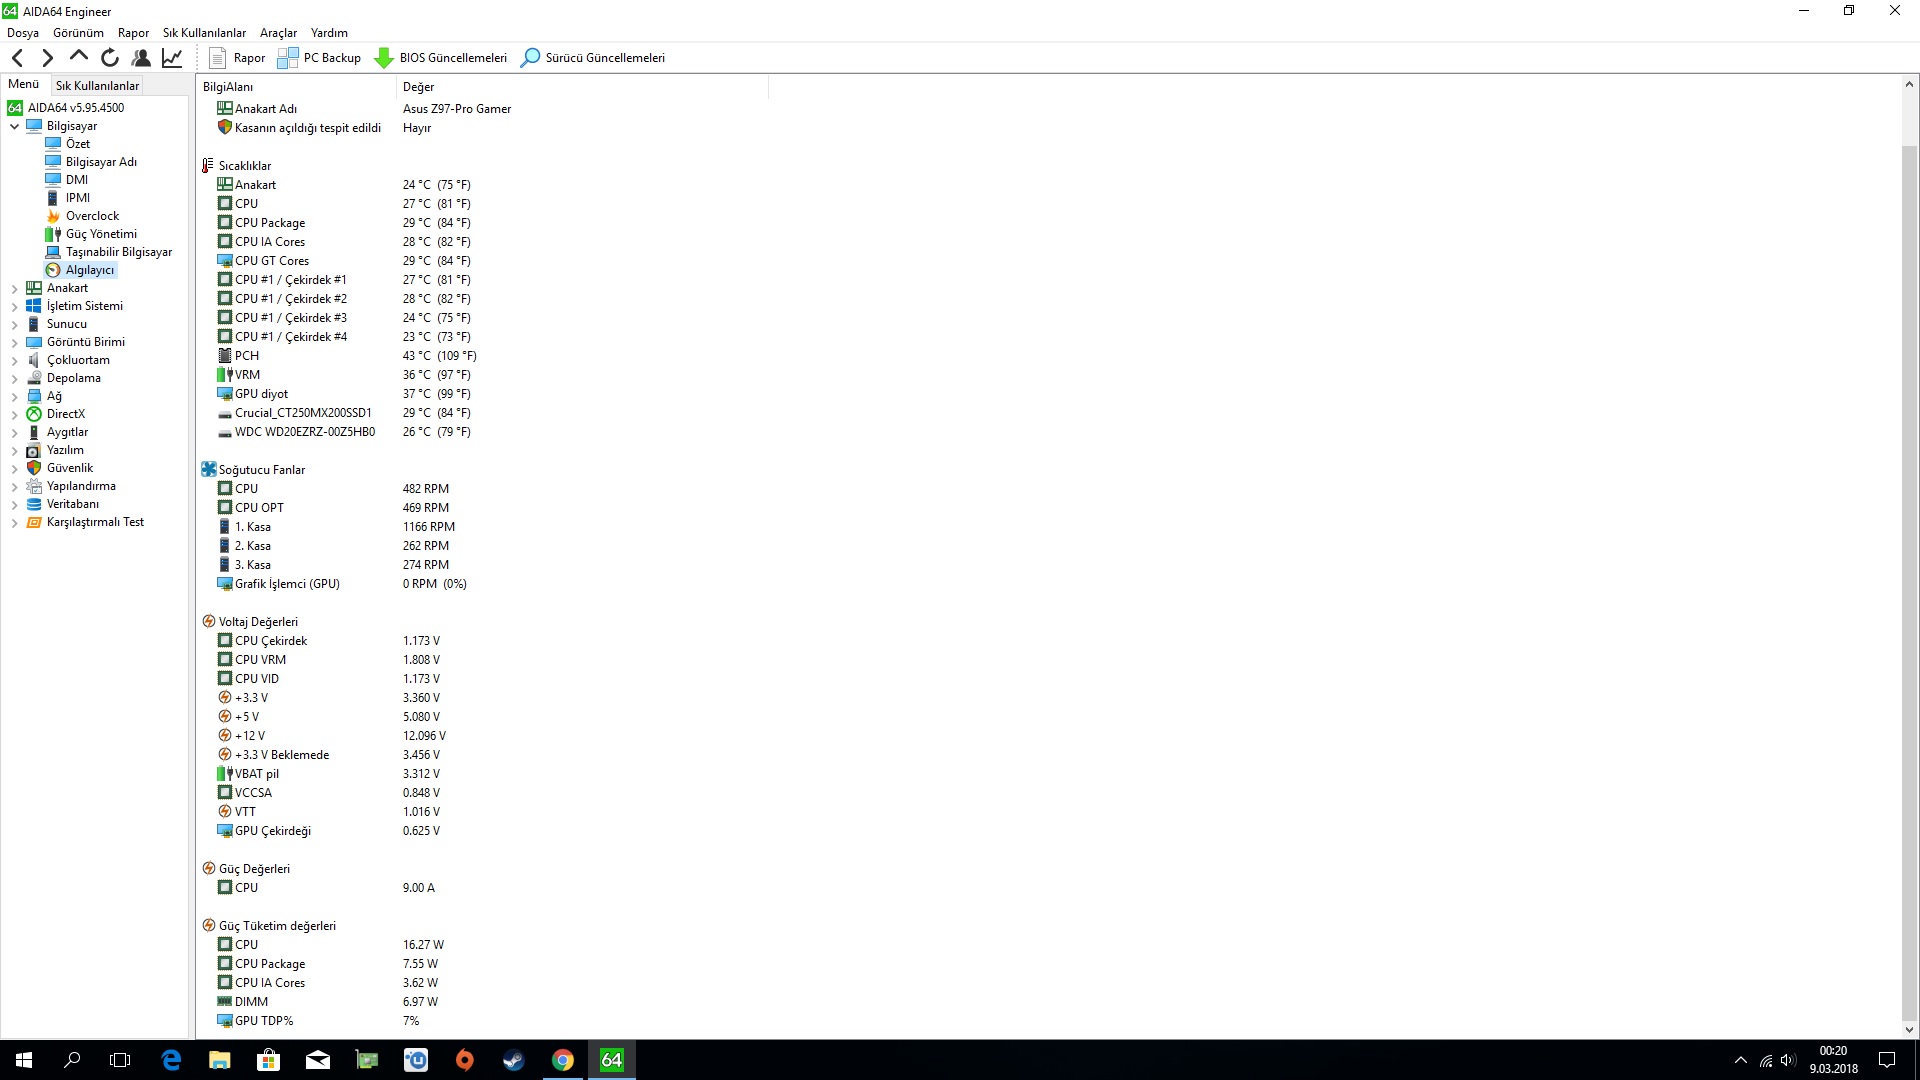1920x1080 pixels.
Task: Select Güç Yönetimi in the tree
Action: pos(101,234)
